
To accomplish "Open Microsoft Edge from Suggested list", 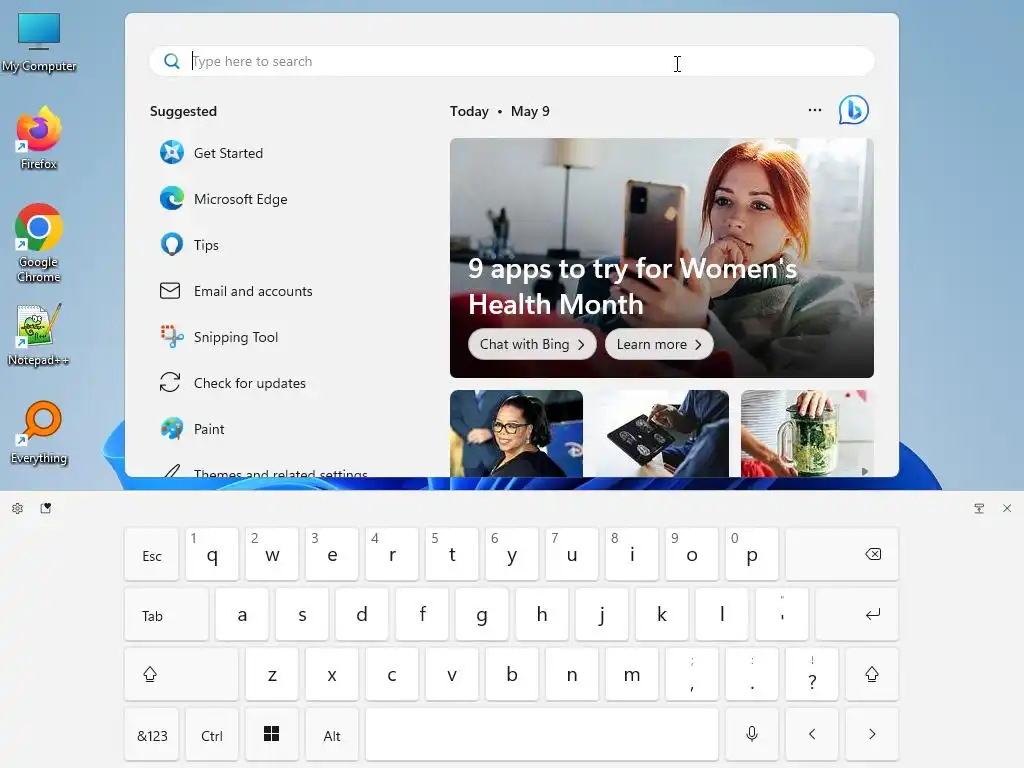I will pos(223,199).
